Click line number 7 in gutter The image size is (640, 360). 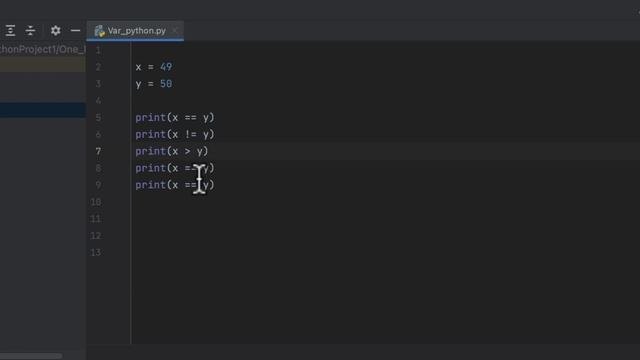coord(98,151)
